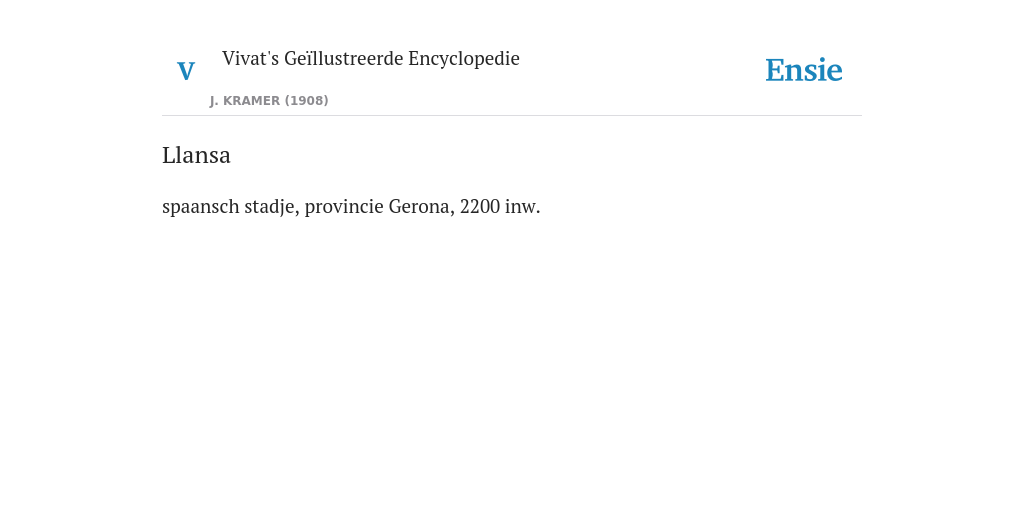Click the word Encyclopedie in the title

(464, 59)
